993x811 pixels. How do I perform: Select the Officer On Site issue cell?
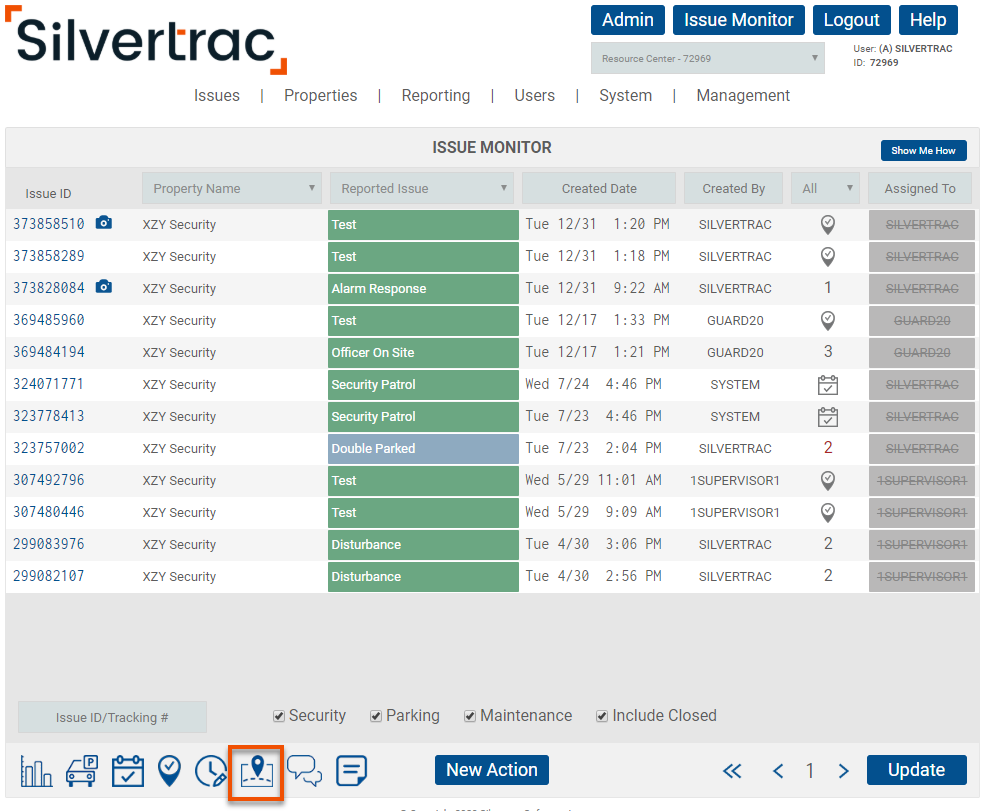click(423, 353)
